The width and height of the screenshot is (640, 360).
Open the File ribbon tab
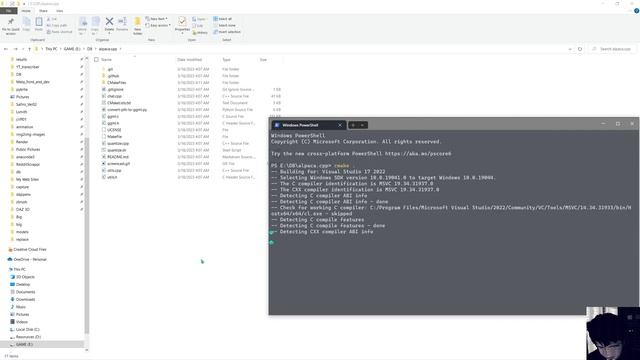pos(9,11)
